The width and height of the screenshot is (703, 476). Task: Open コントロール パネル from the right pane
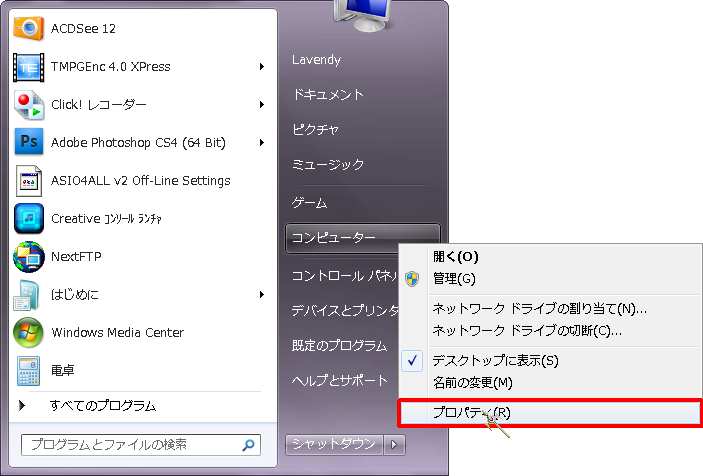pyautogui.click(x=344, y=276)
